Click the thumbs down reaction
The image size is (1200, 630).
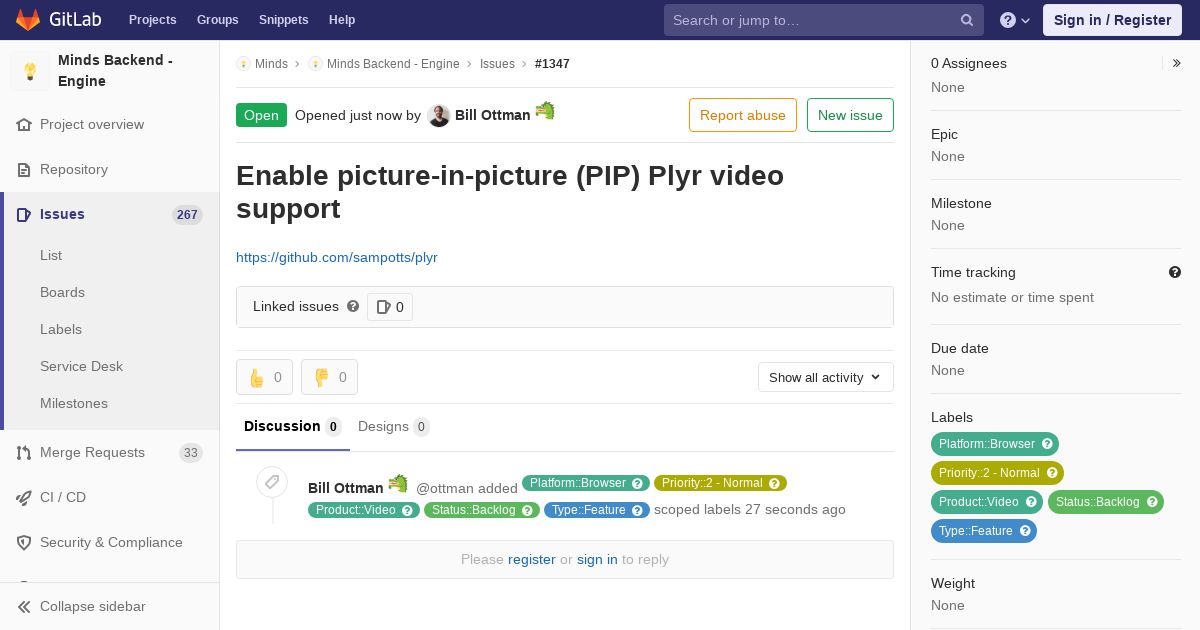pyautogui.click(x=329, y=377)
